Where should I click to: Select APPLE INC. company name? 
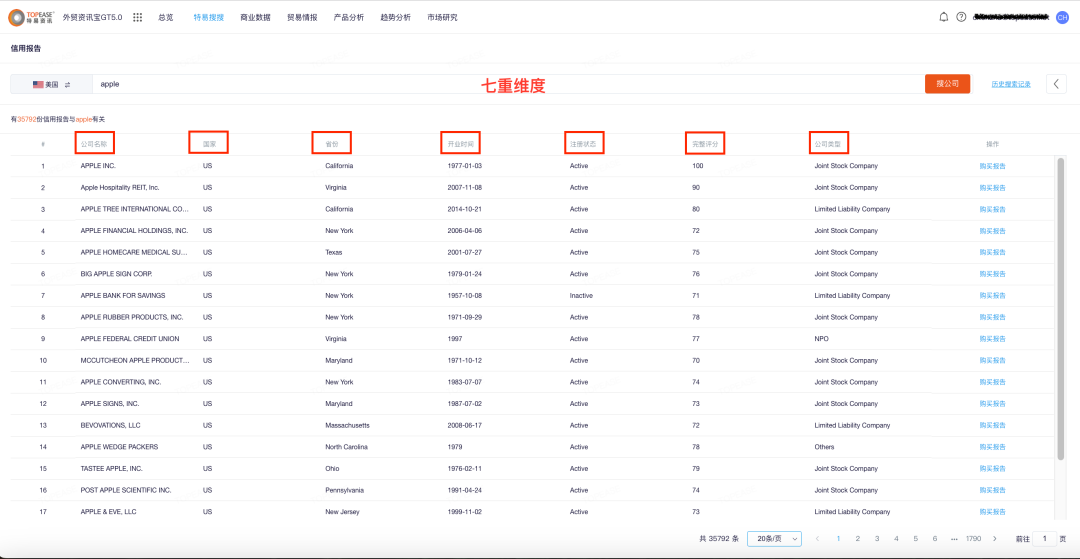98,166
